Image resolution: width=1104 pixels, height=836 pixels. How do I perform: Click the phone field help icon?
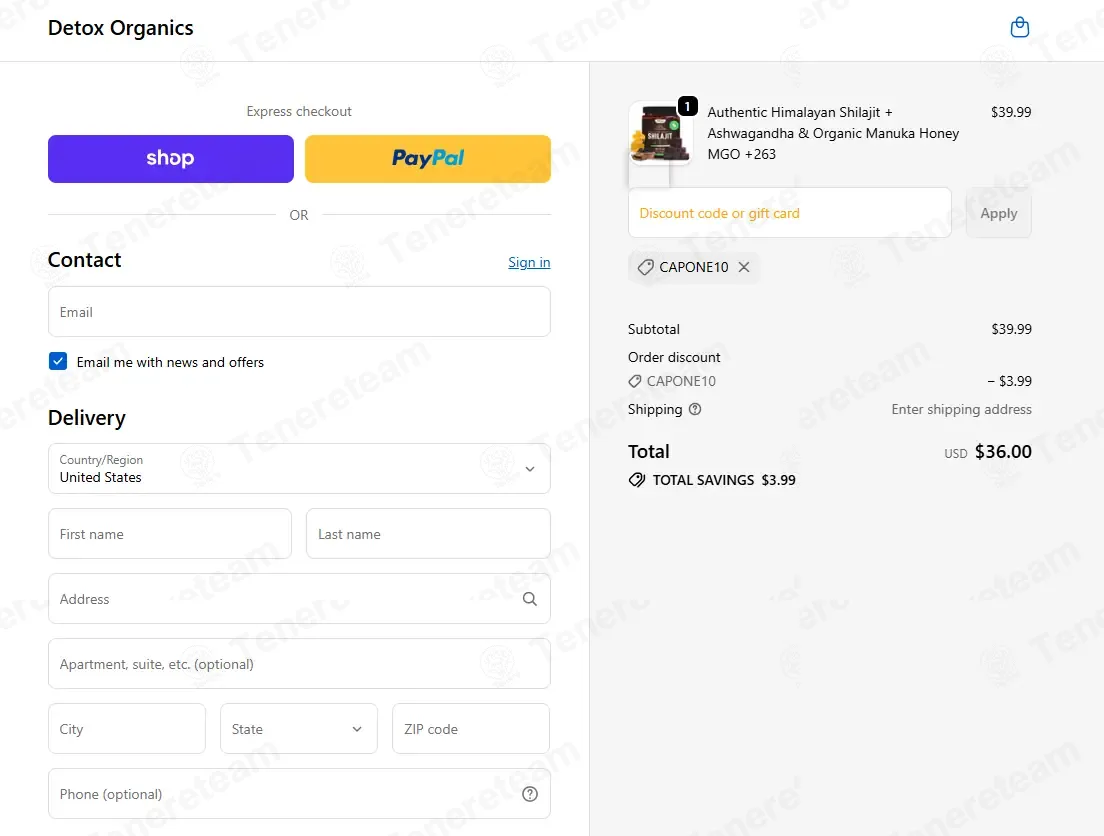[529, 794]
